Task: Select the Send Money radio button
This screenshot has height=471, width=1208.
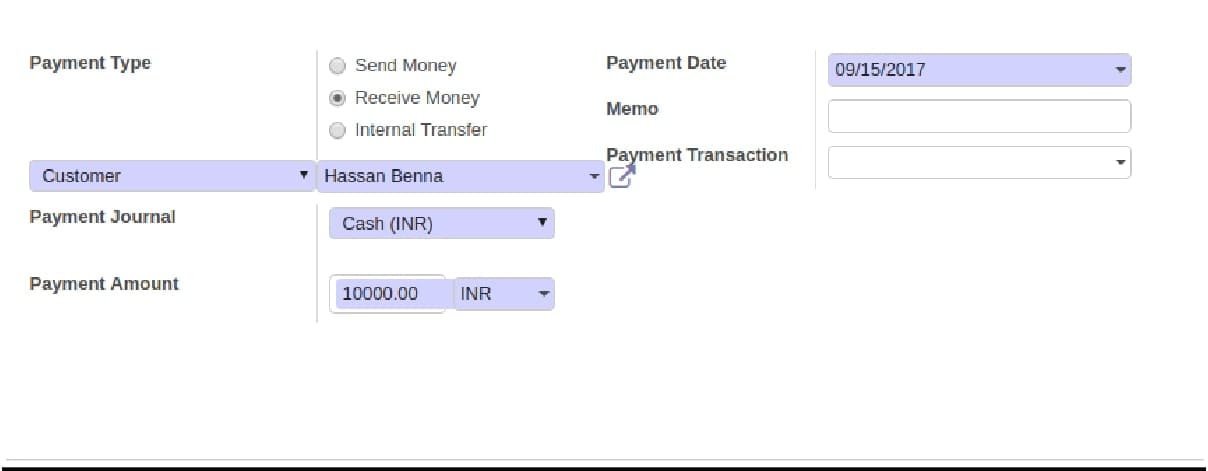Action: coord(337,66)
